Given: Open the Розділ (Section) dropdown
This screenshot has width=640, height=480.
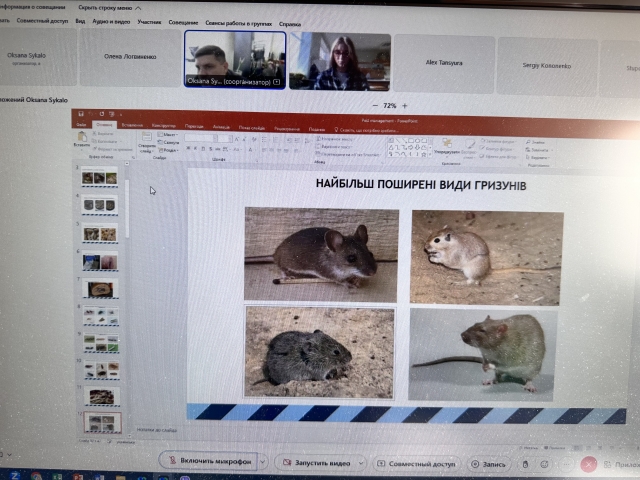Looking at the screenshot, I should click(x=168, y=150).
